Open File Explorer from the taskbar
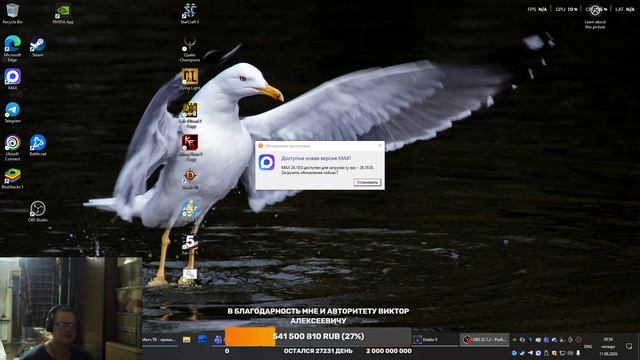Image resolution: width=640 pixels, height=360 pixels. pyautogui.click(x=187, y=340)
